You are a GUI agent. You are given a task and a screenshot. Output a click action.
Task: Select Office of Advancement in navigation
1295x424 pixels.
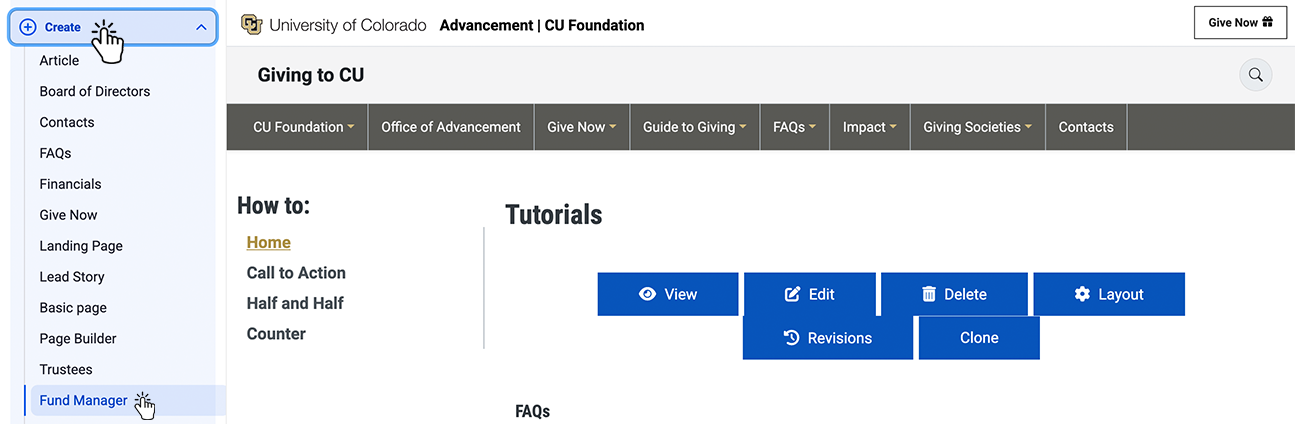coord(451,127)
